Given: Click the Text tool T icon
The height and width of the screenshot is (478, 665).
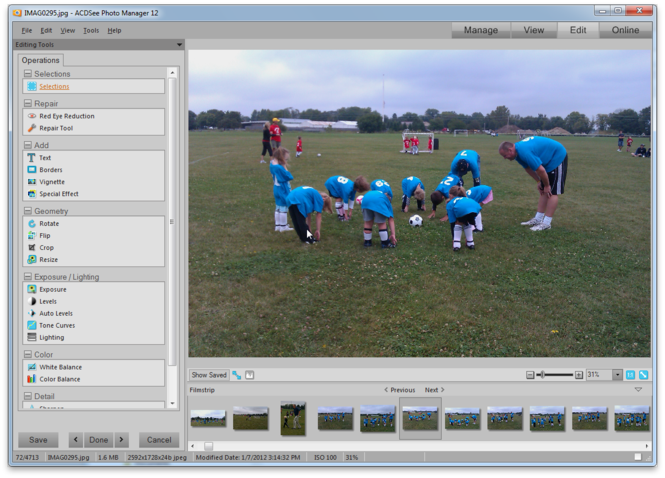Looking at the screenshot, I should coord(31,158).
